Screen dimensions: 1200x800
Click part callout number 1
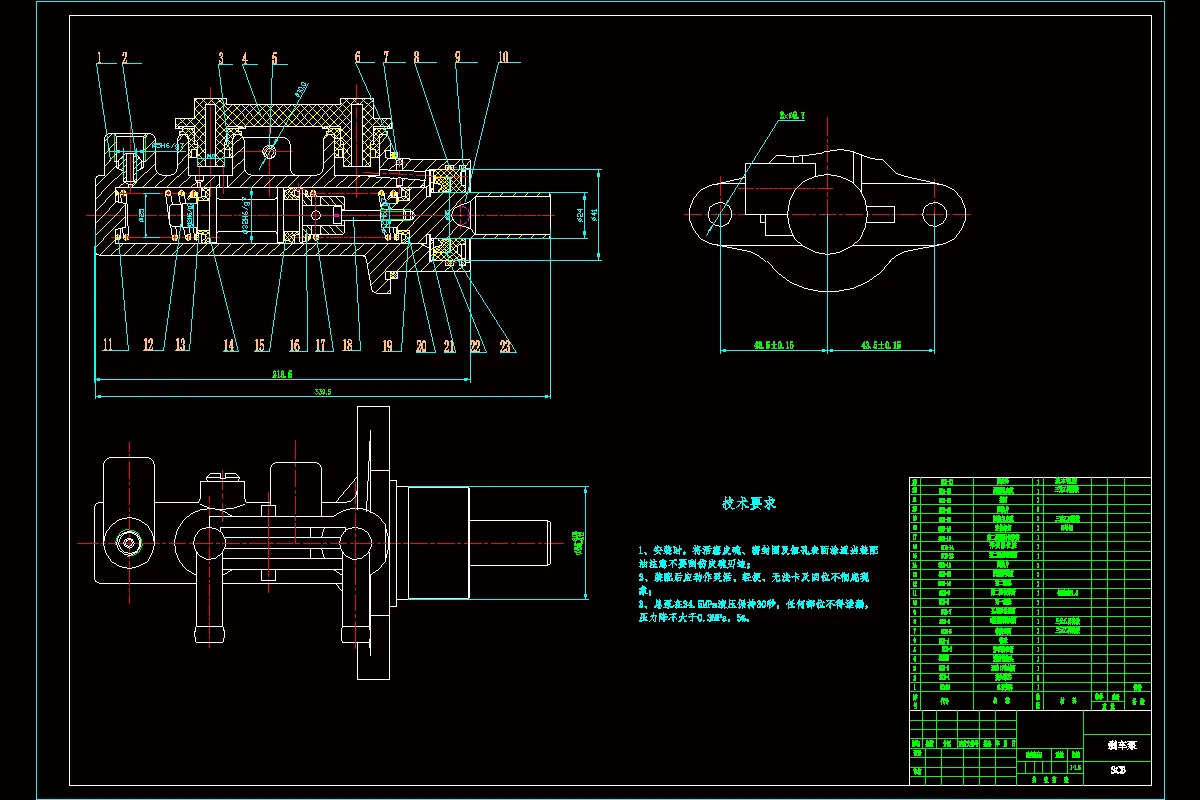click(x=100, y=58)
